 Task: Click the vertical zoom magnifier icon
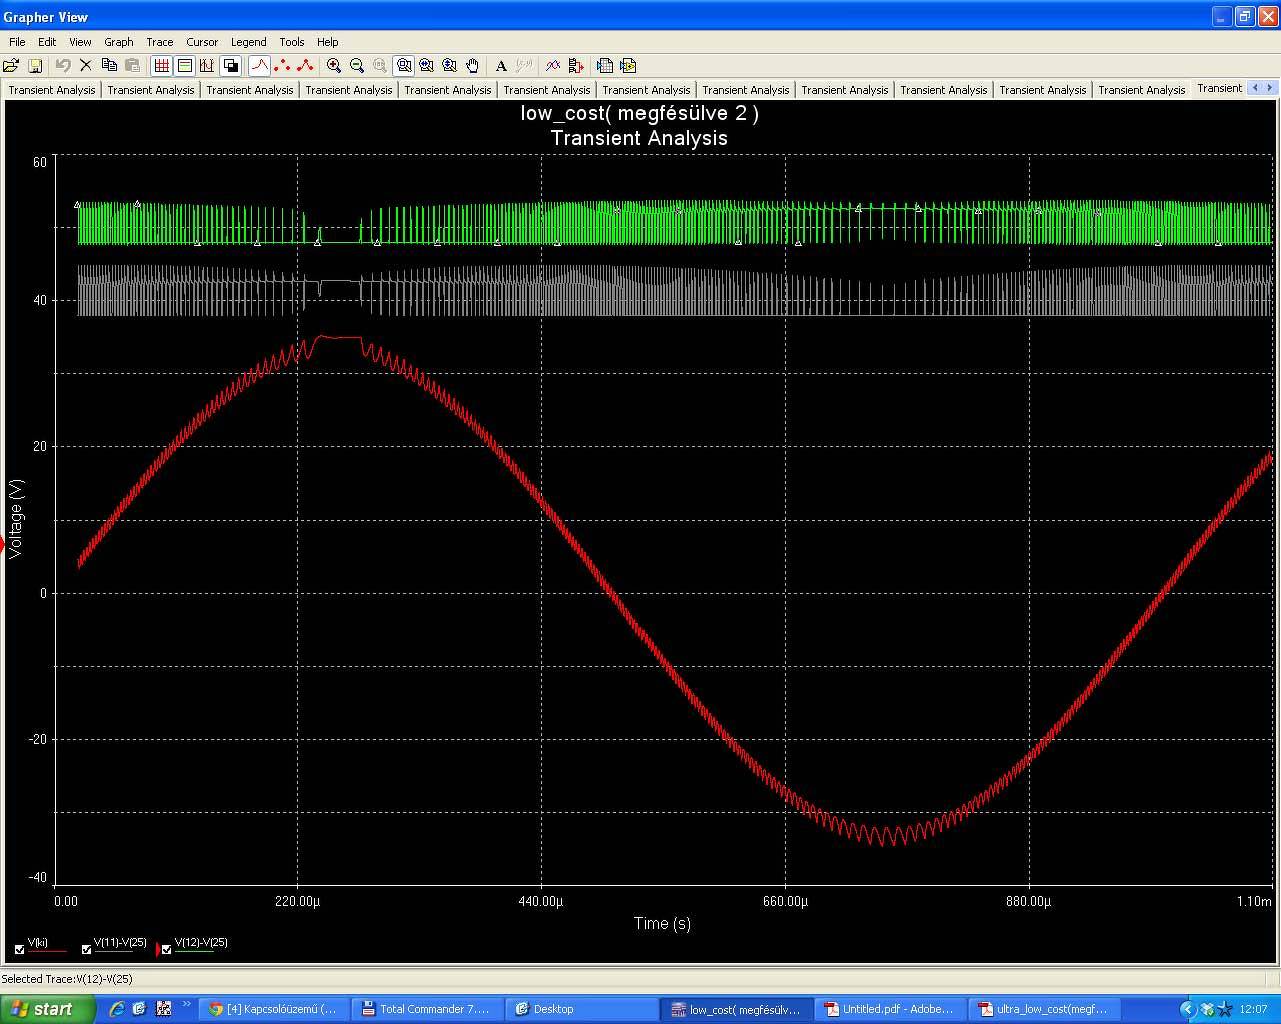(450, 66)
